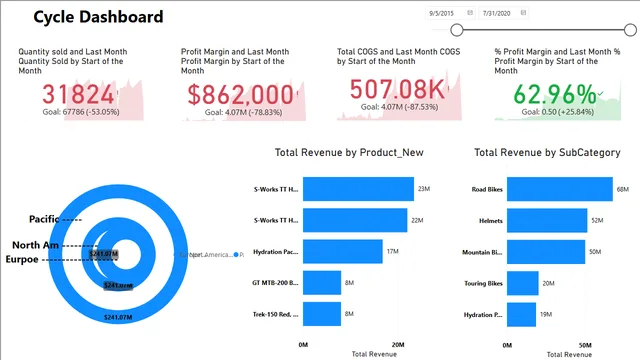
Task: Click the 'Mountain Bi...' axis label
Action: (x=482, y=252)
